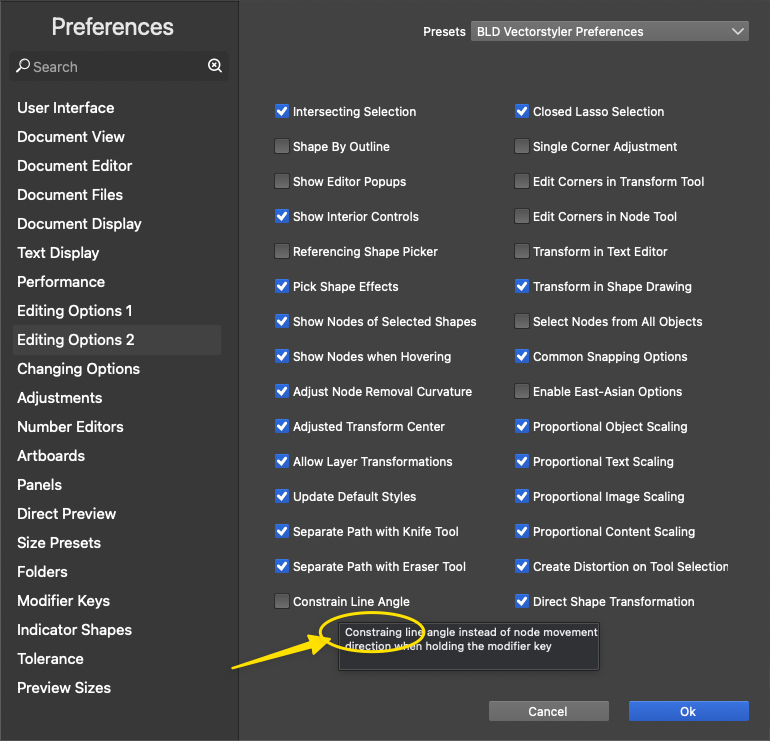770x741 pixels.
Task: Select Modifier Keys preferences category
Action: point(63,601)
